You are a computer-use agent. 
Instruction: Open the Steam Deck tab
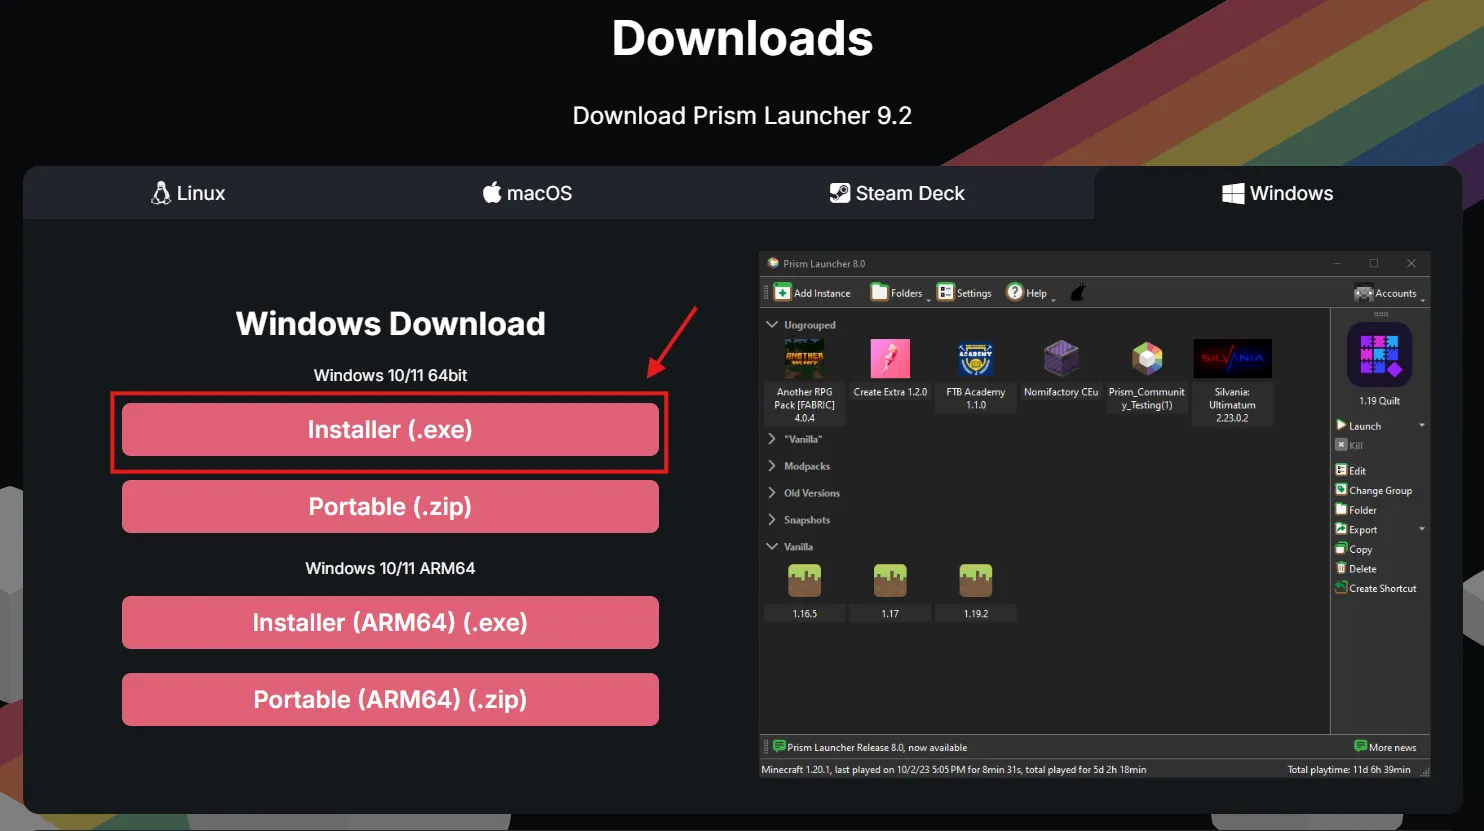[x=897, y=193]
